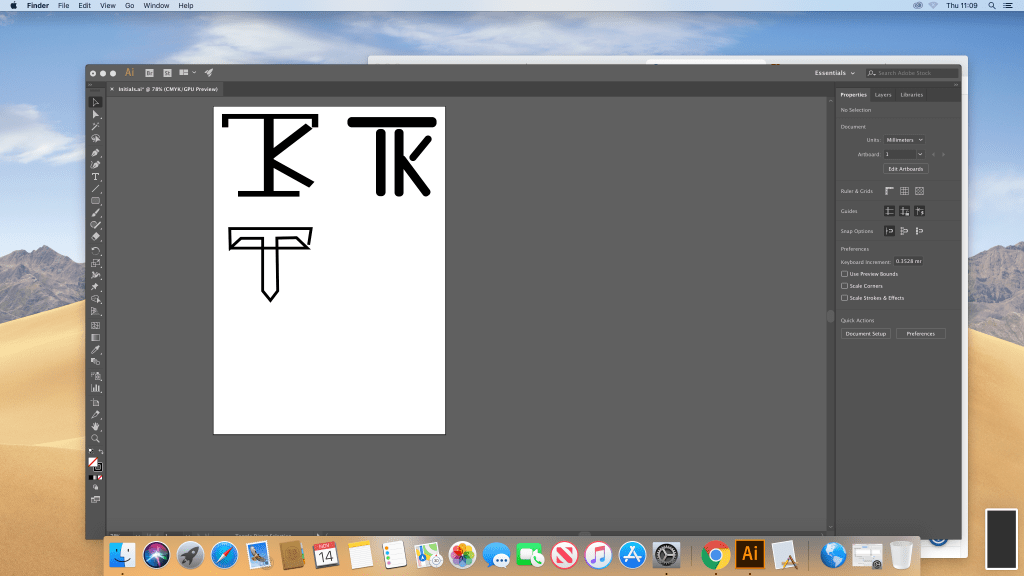Click the lock guides icon
This screenshot has width=1024, height=576.
pyautogui.click(x=904, y=211)
